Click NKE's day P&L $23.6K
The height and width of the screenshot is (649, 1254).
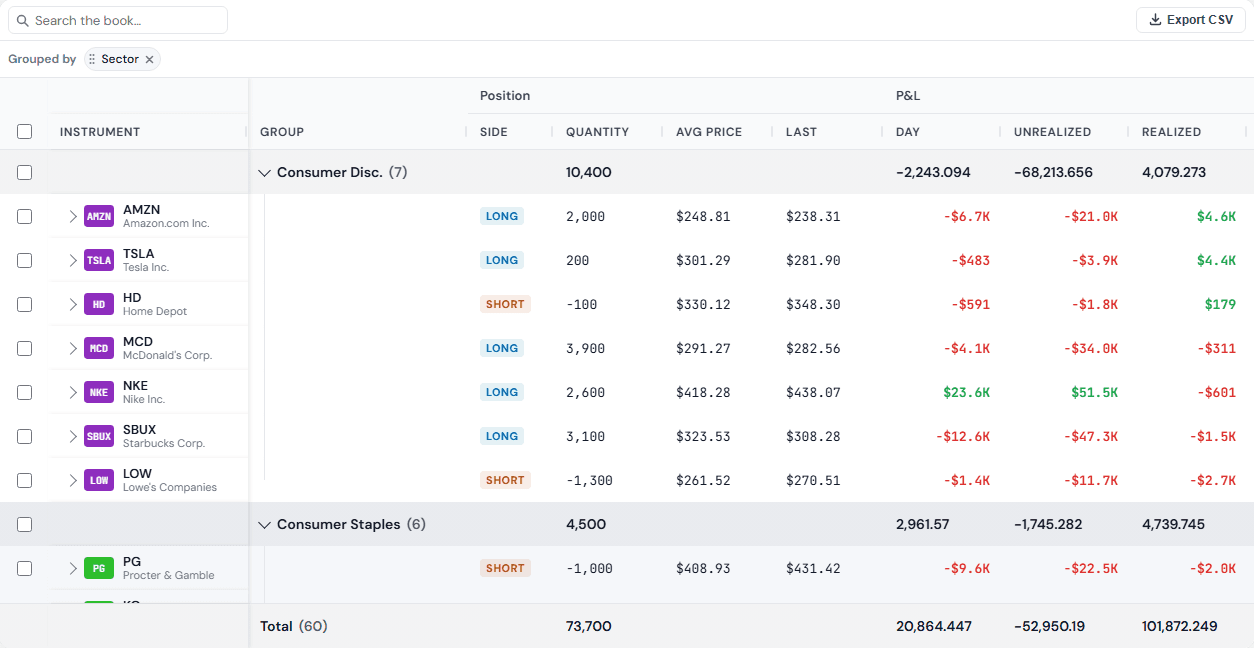point(966,392)
